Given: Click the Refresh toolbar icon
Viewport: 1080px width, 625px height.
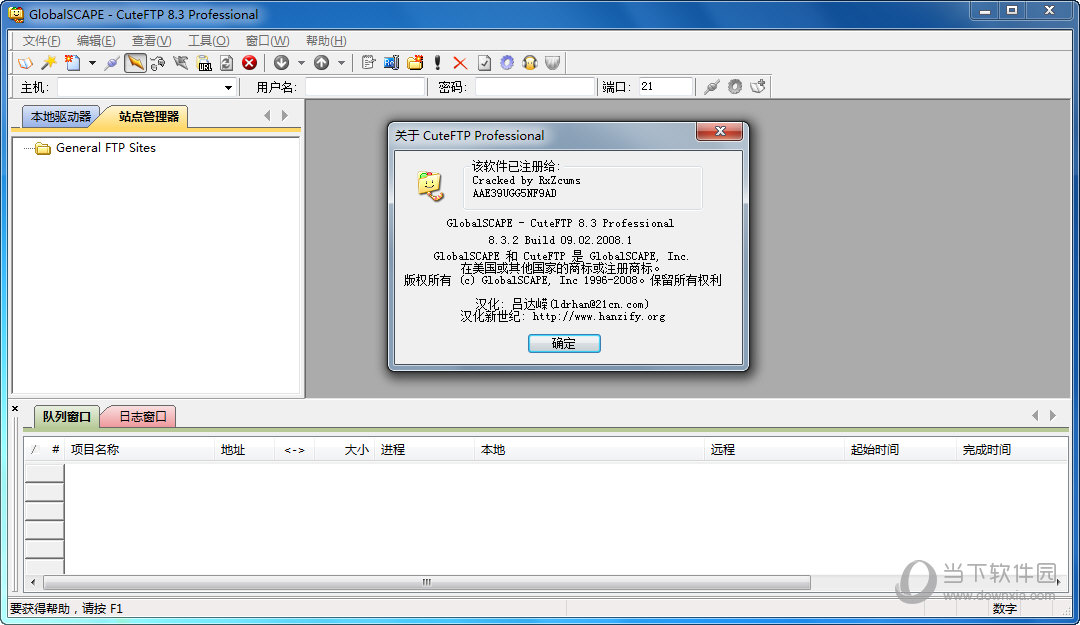Looking at the screenshot, I should pos(227,63).
